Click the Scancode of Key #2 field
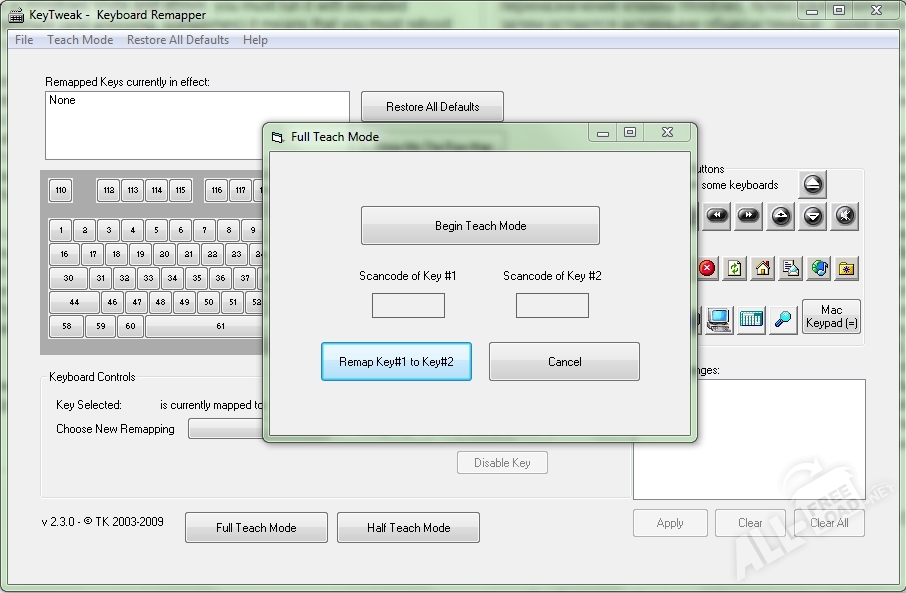 pos(552,305)
